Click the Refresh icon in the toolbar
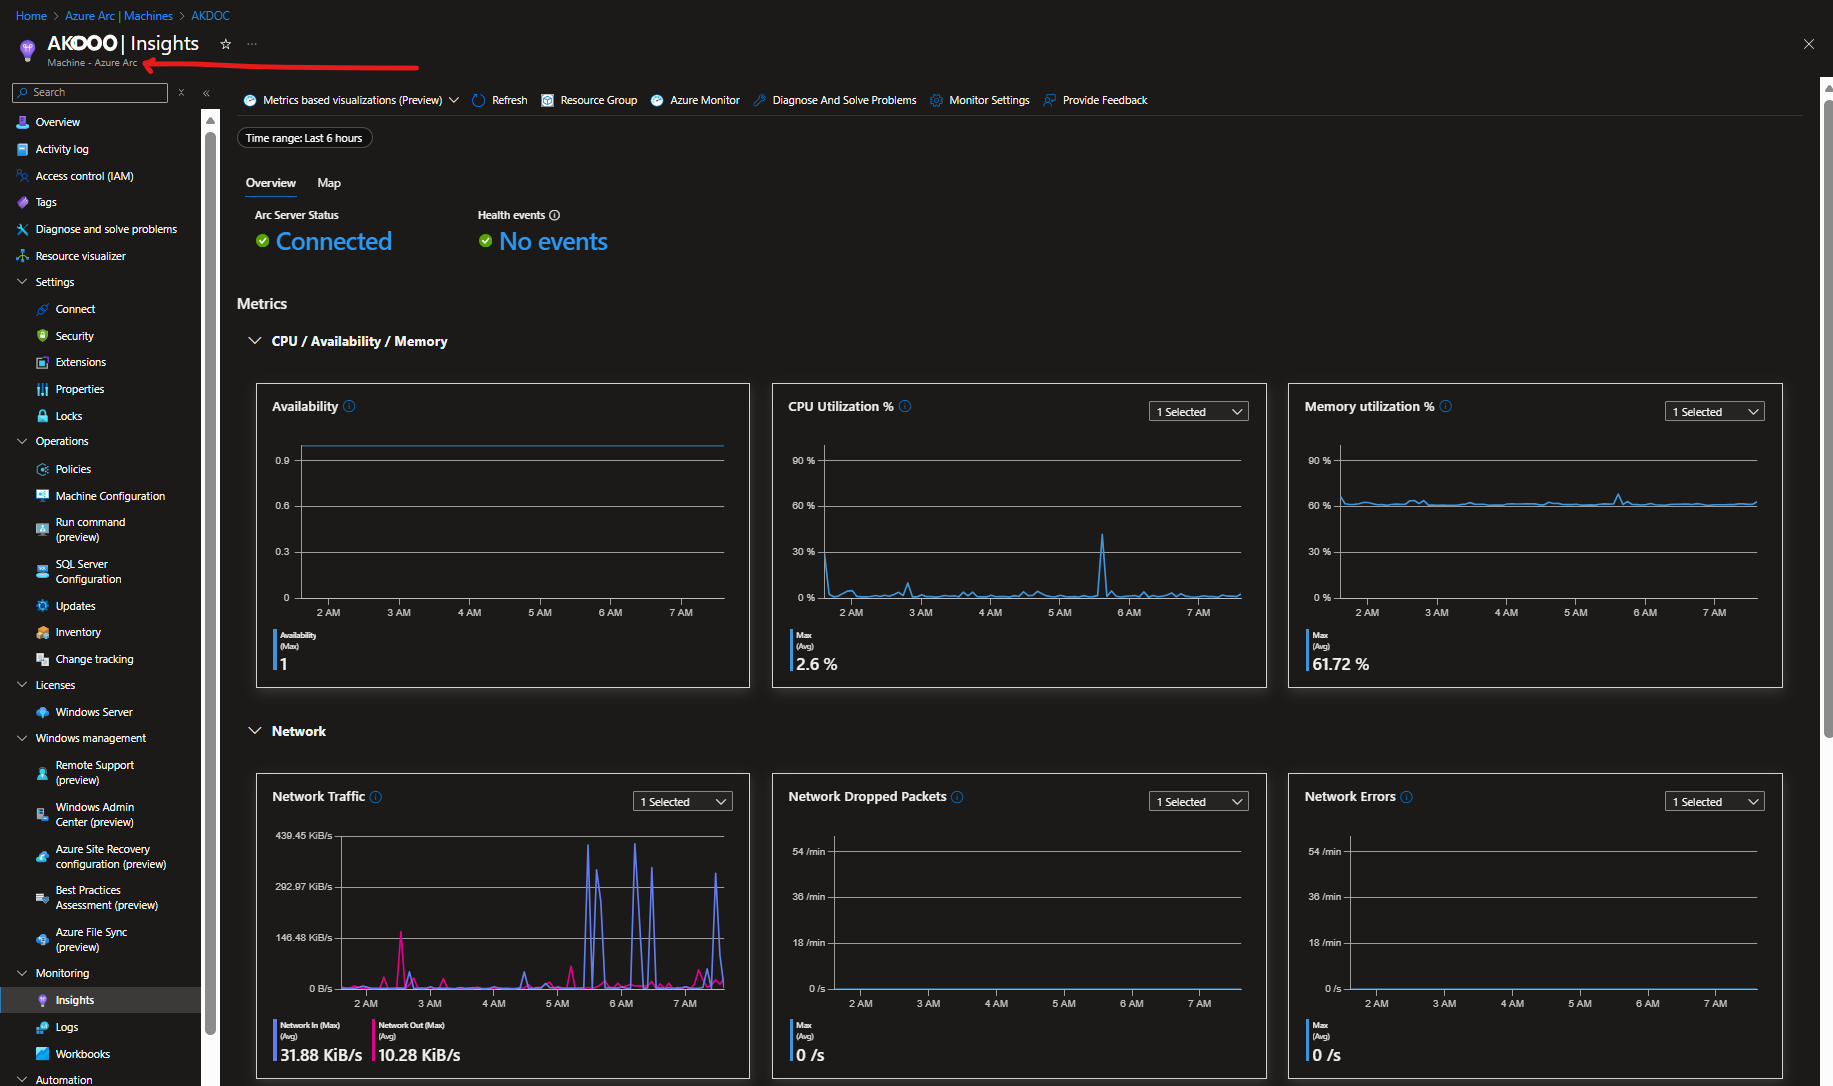Screen dimensions: 1833x1086 click(479, 100)
